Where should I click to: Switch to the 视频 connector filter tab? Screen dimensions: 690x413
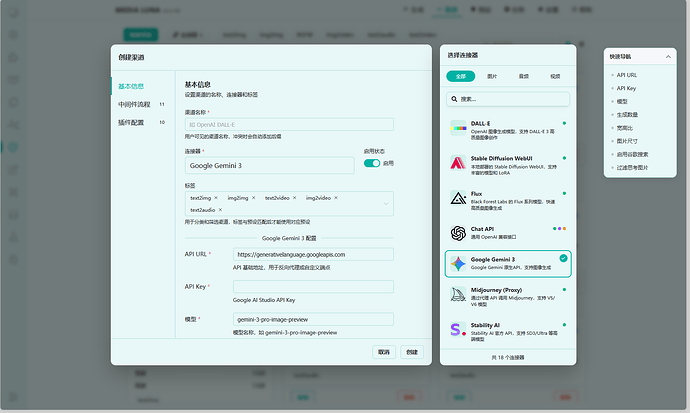(x=554, y=76)
